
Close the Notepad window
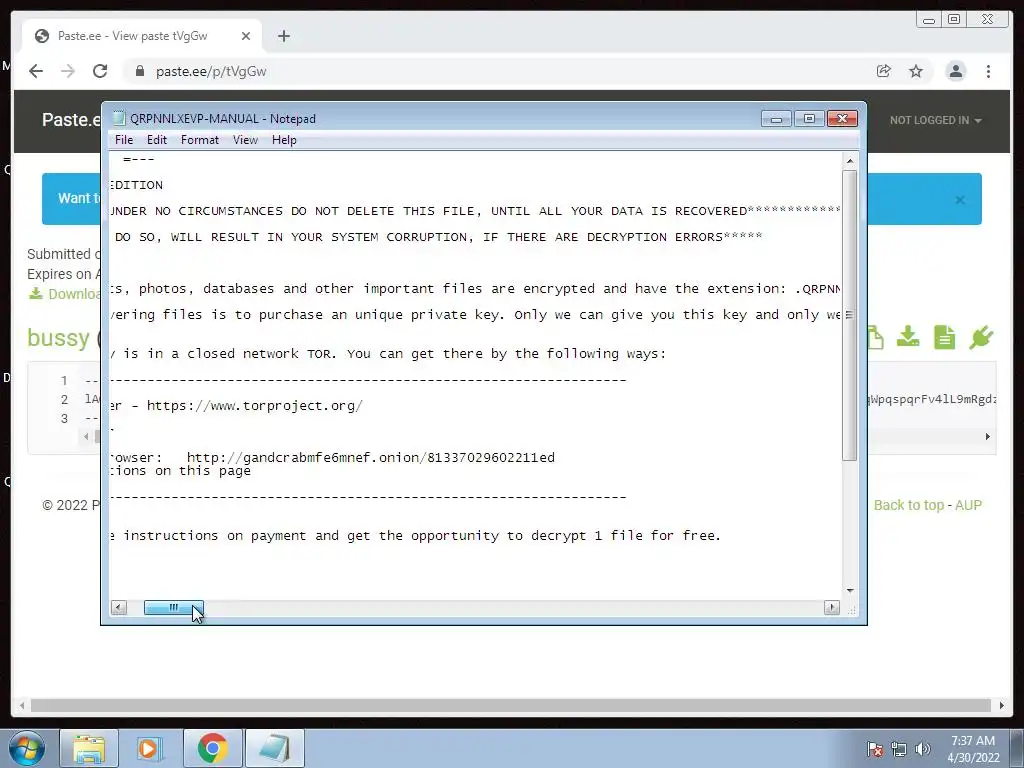point(842,119)
